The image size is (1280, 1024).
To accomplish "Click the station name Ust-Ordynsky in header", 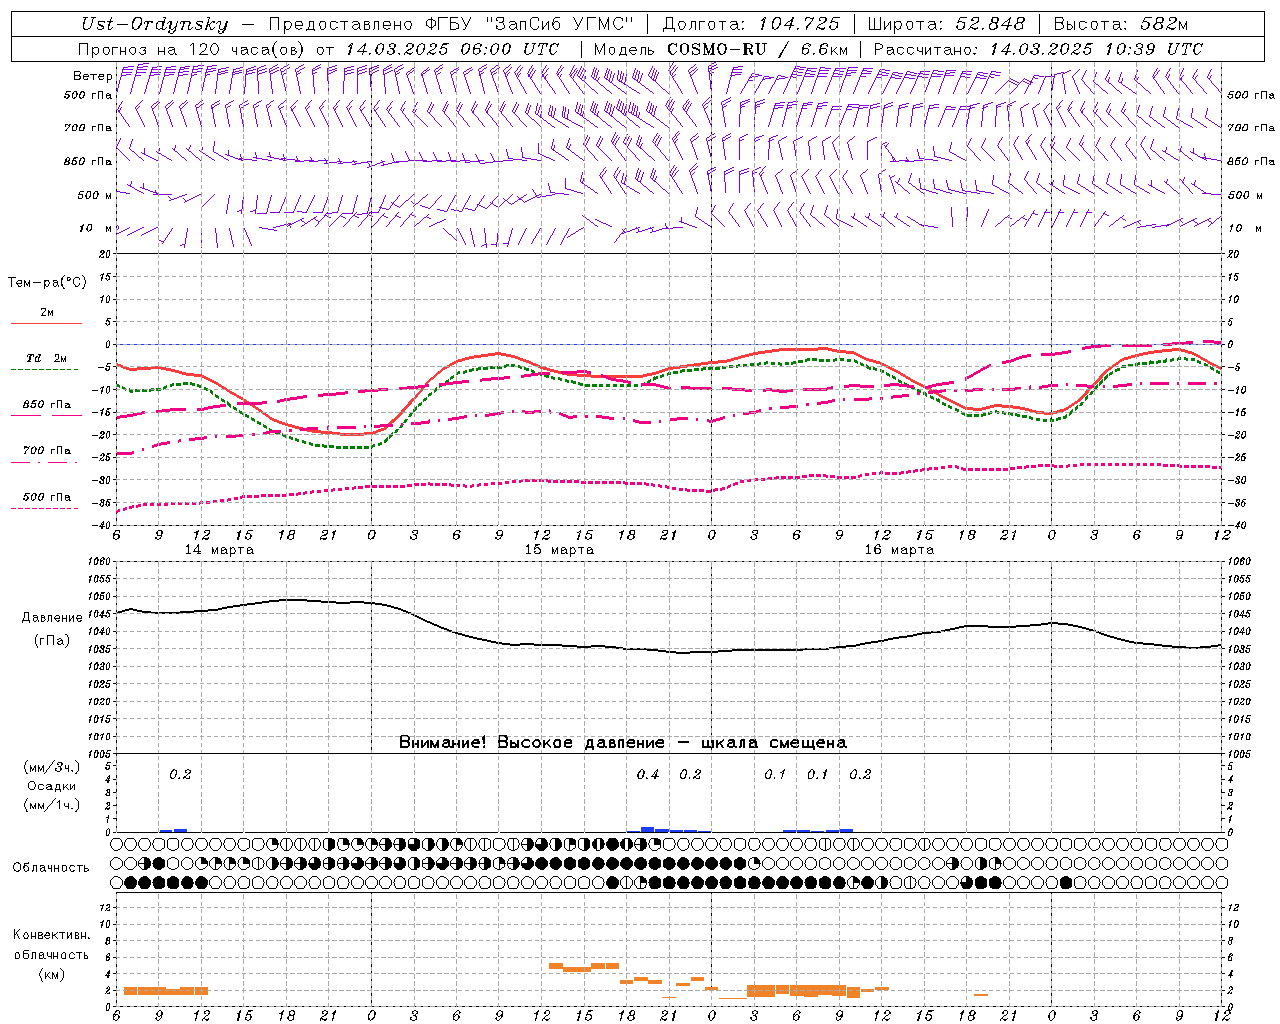I will pos(155,25).
